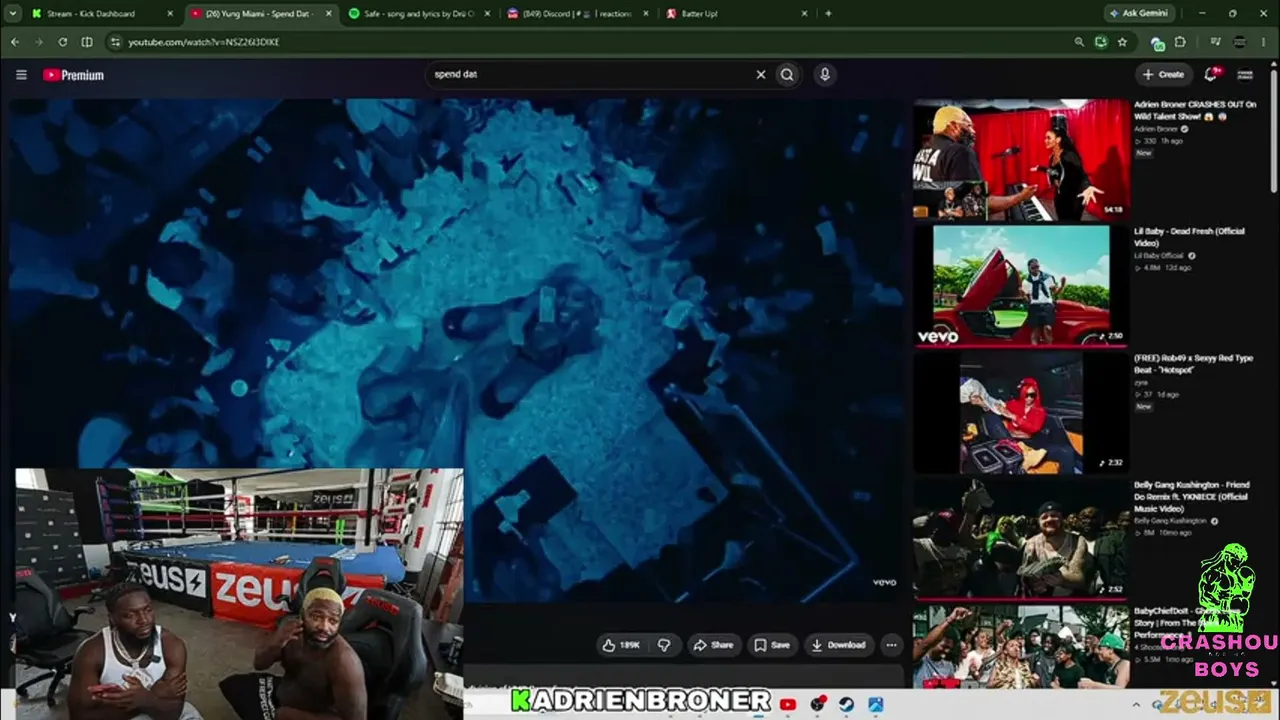
Task: Like the video with the thumbs-up button
Action: [x=621, y=645]
